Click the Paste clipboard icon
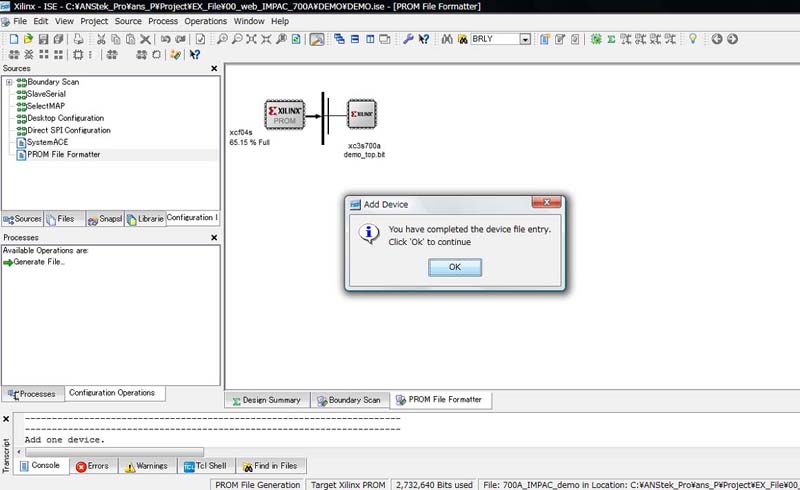Image resolution: width=800 pixels, height=490 pixels. (x=131, y=39)
